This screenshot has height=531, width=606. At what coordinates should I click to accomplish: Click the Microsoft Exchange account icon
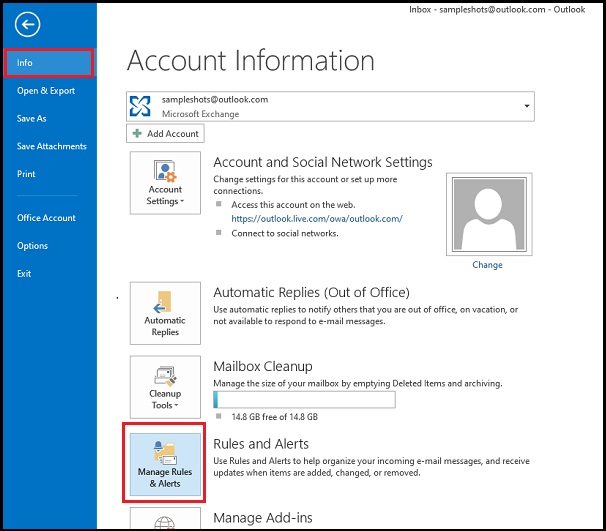pos(140,106)
